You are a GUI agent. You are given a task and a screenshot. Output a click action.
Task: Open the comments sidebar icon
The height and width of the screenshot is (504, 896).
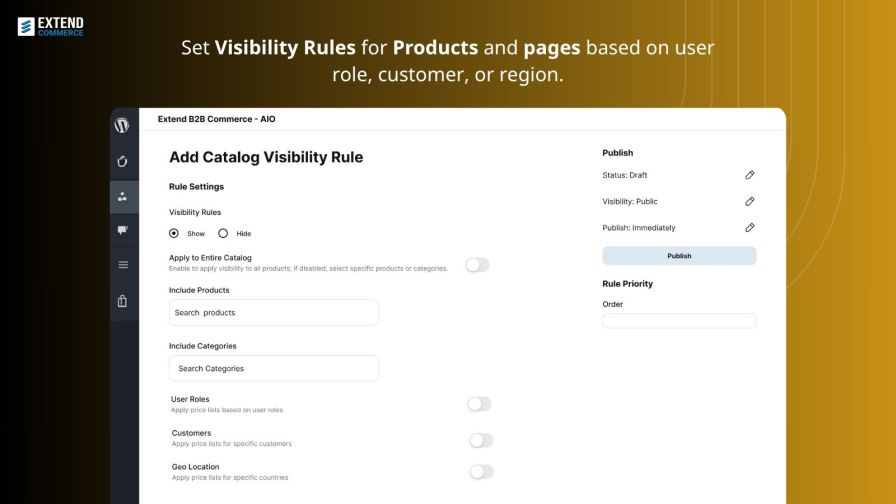122,230
